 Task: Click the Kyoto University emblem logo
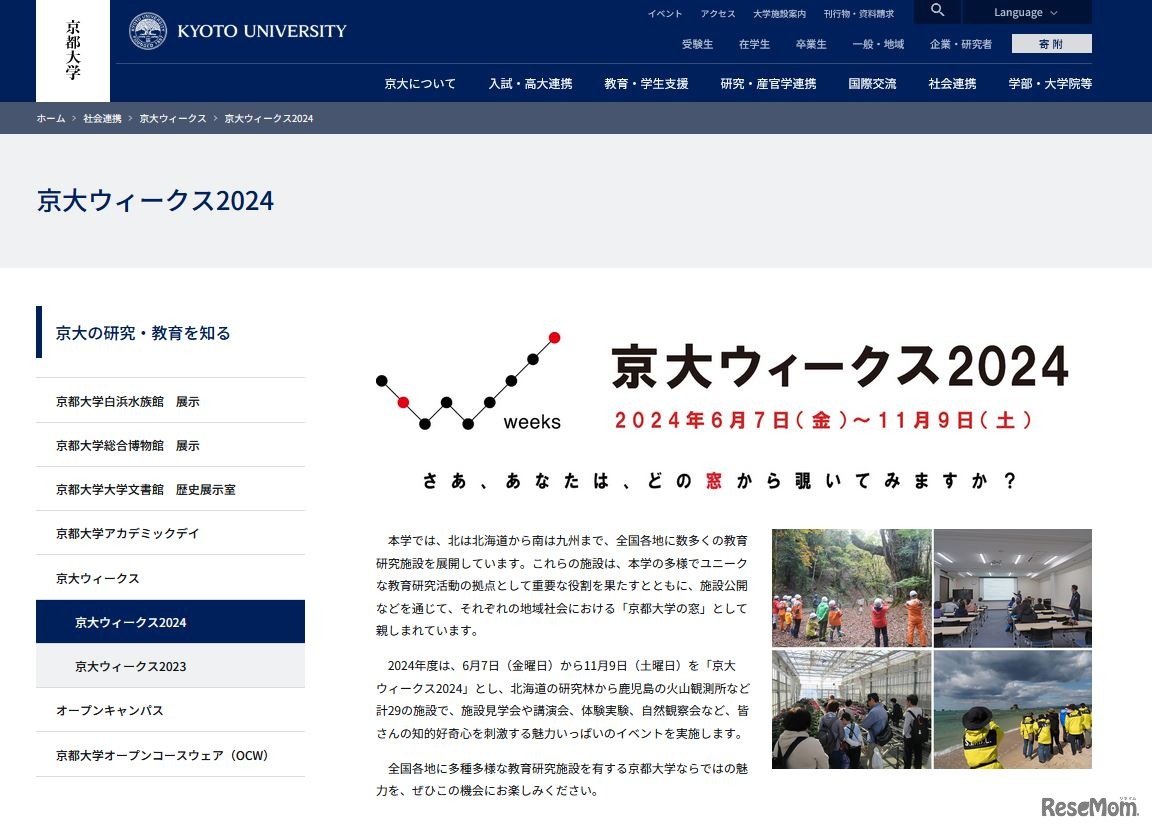[148, 31]
